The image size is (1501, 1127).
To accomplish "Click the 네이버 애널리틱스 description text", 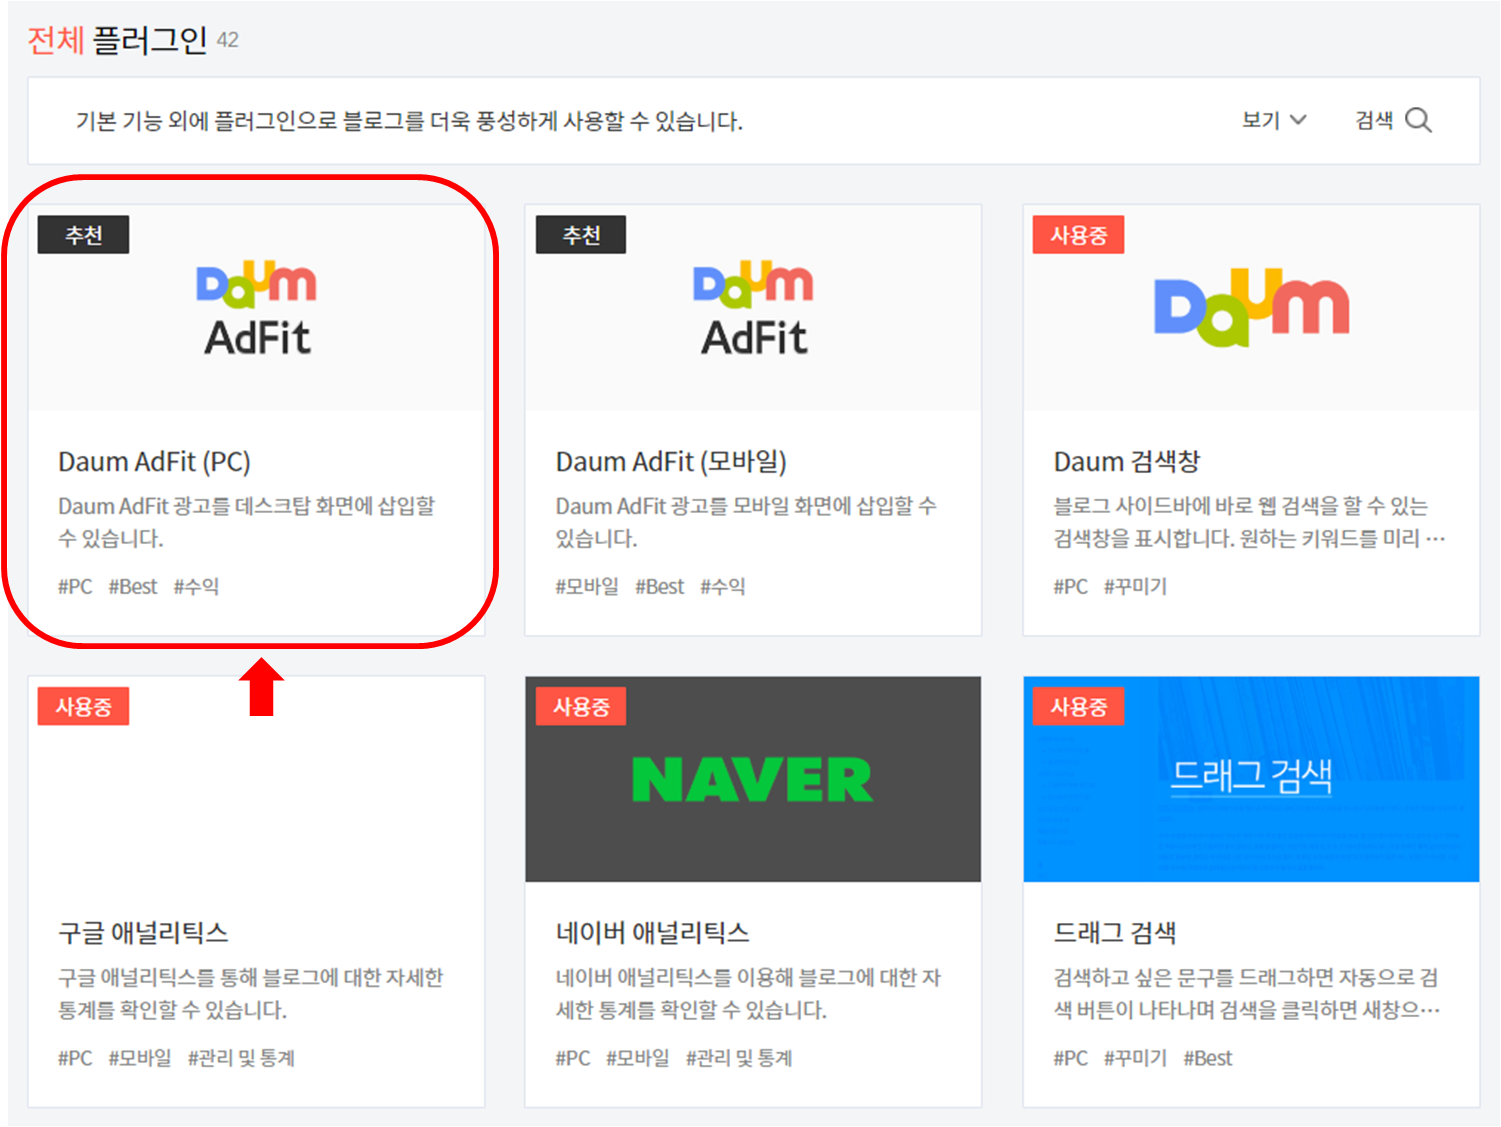I will (748, 994).
